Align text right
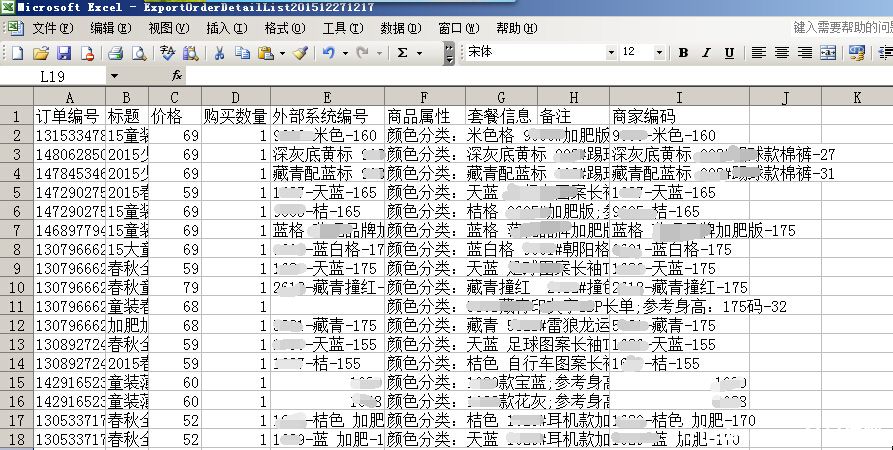The width and height of the screenshot is (893, 450). point(805,53)
